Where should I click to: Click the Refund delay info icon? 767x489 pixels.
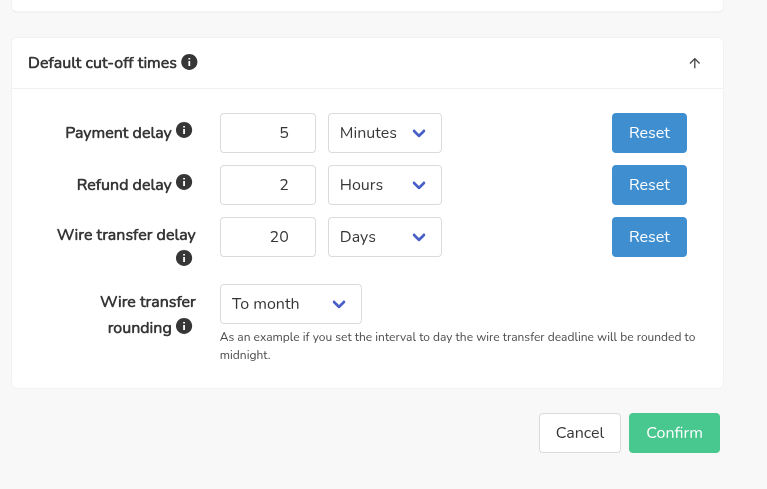tap(184, 183)
